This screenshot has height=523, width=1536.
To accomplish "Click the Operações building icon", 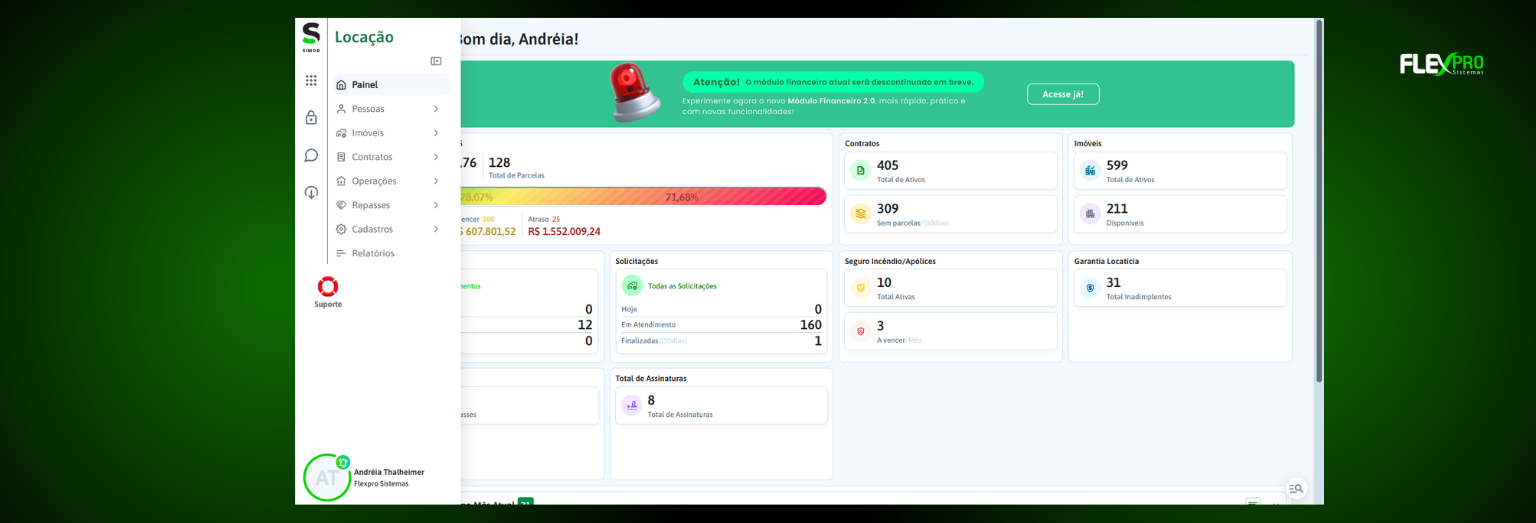I will [x=341, y=181].
